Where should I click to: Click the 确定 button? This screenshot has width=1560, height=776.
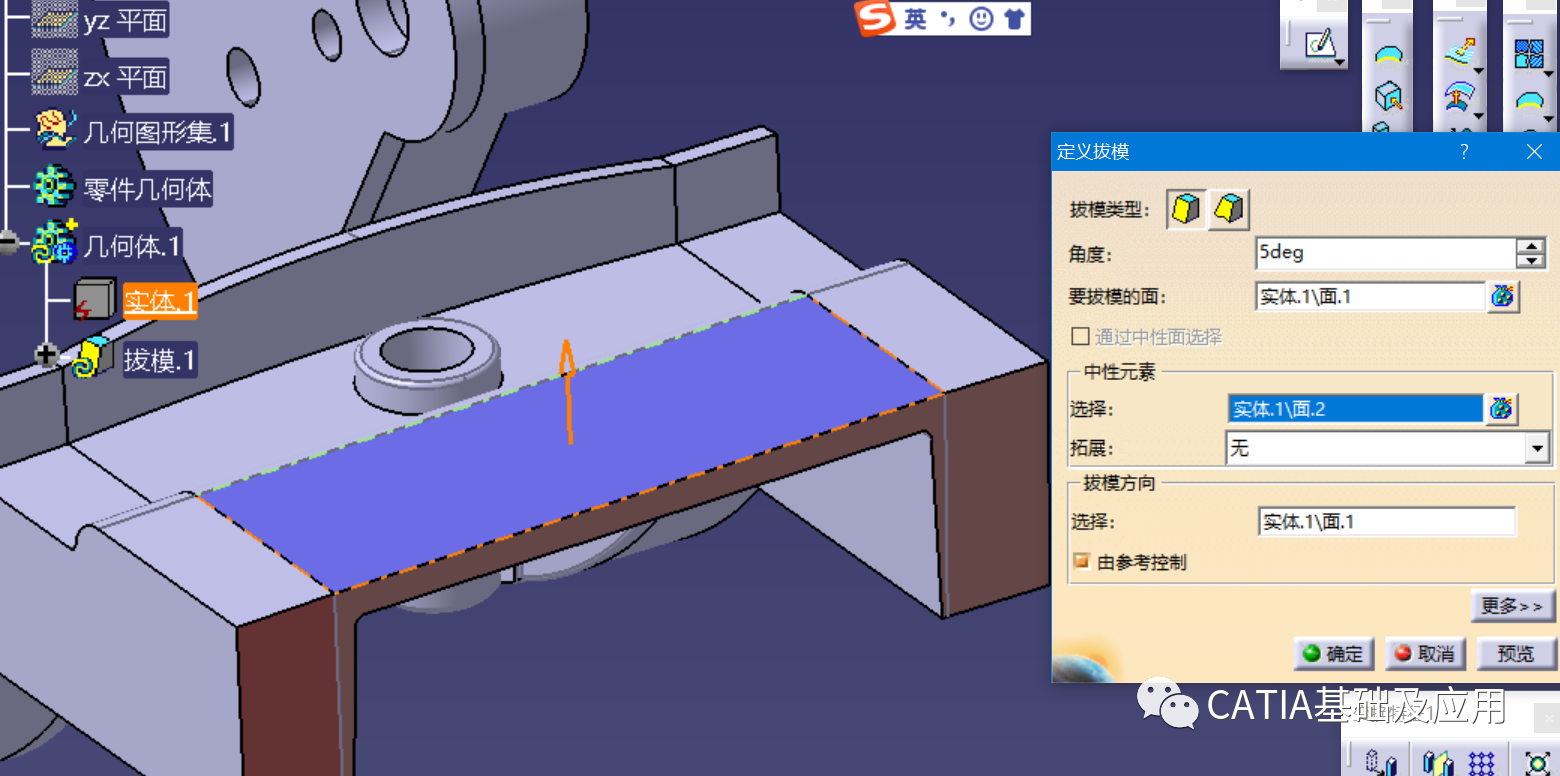1333,654
